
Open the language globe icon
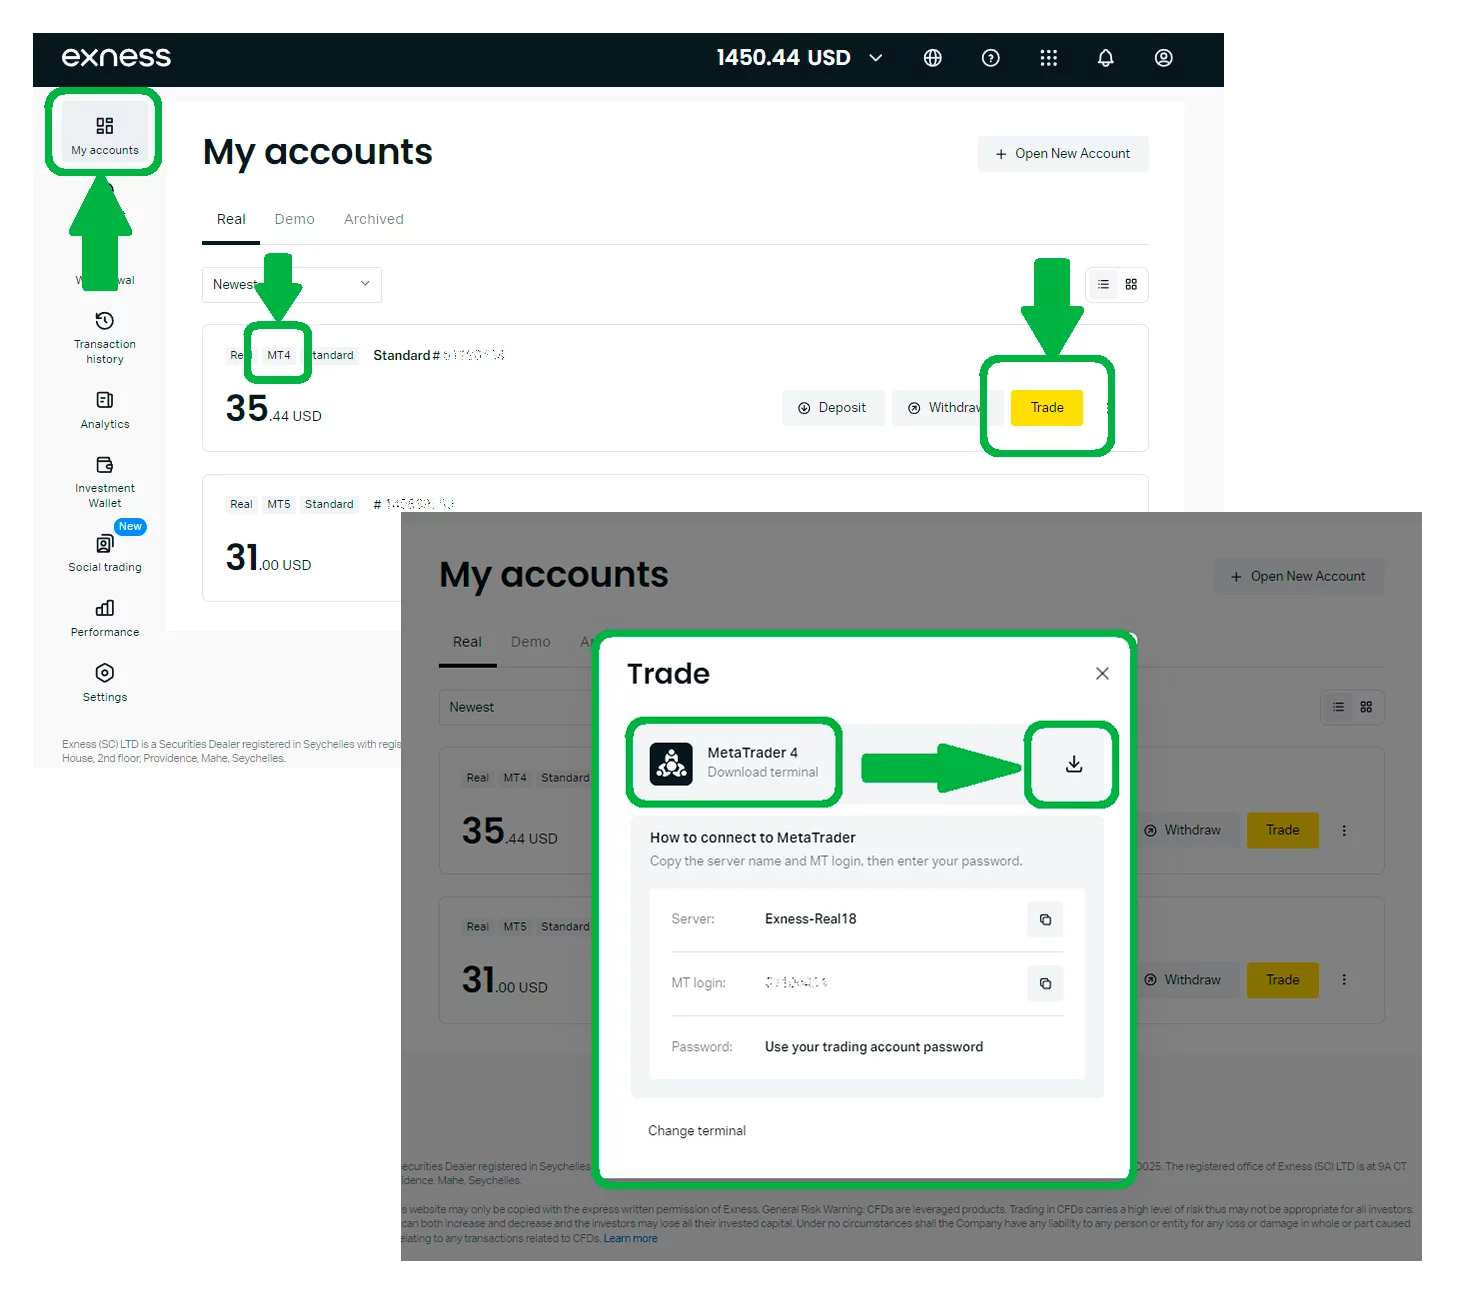[932, 58]
